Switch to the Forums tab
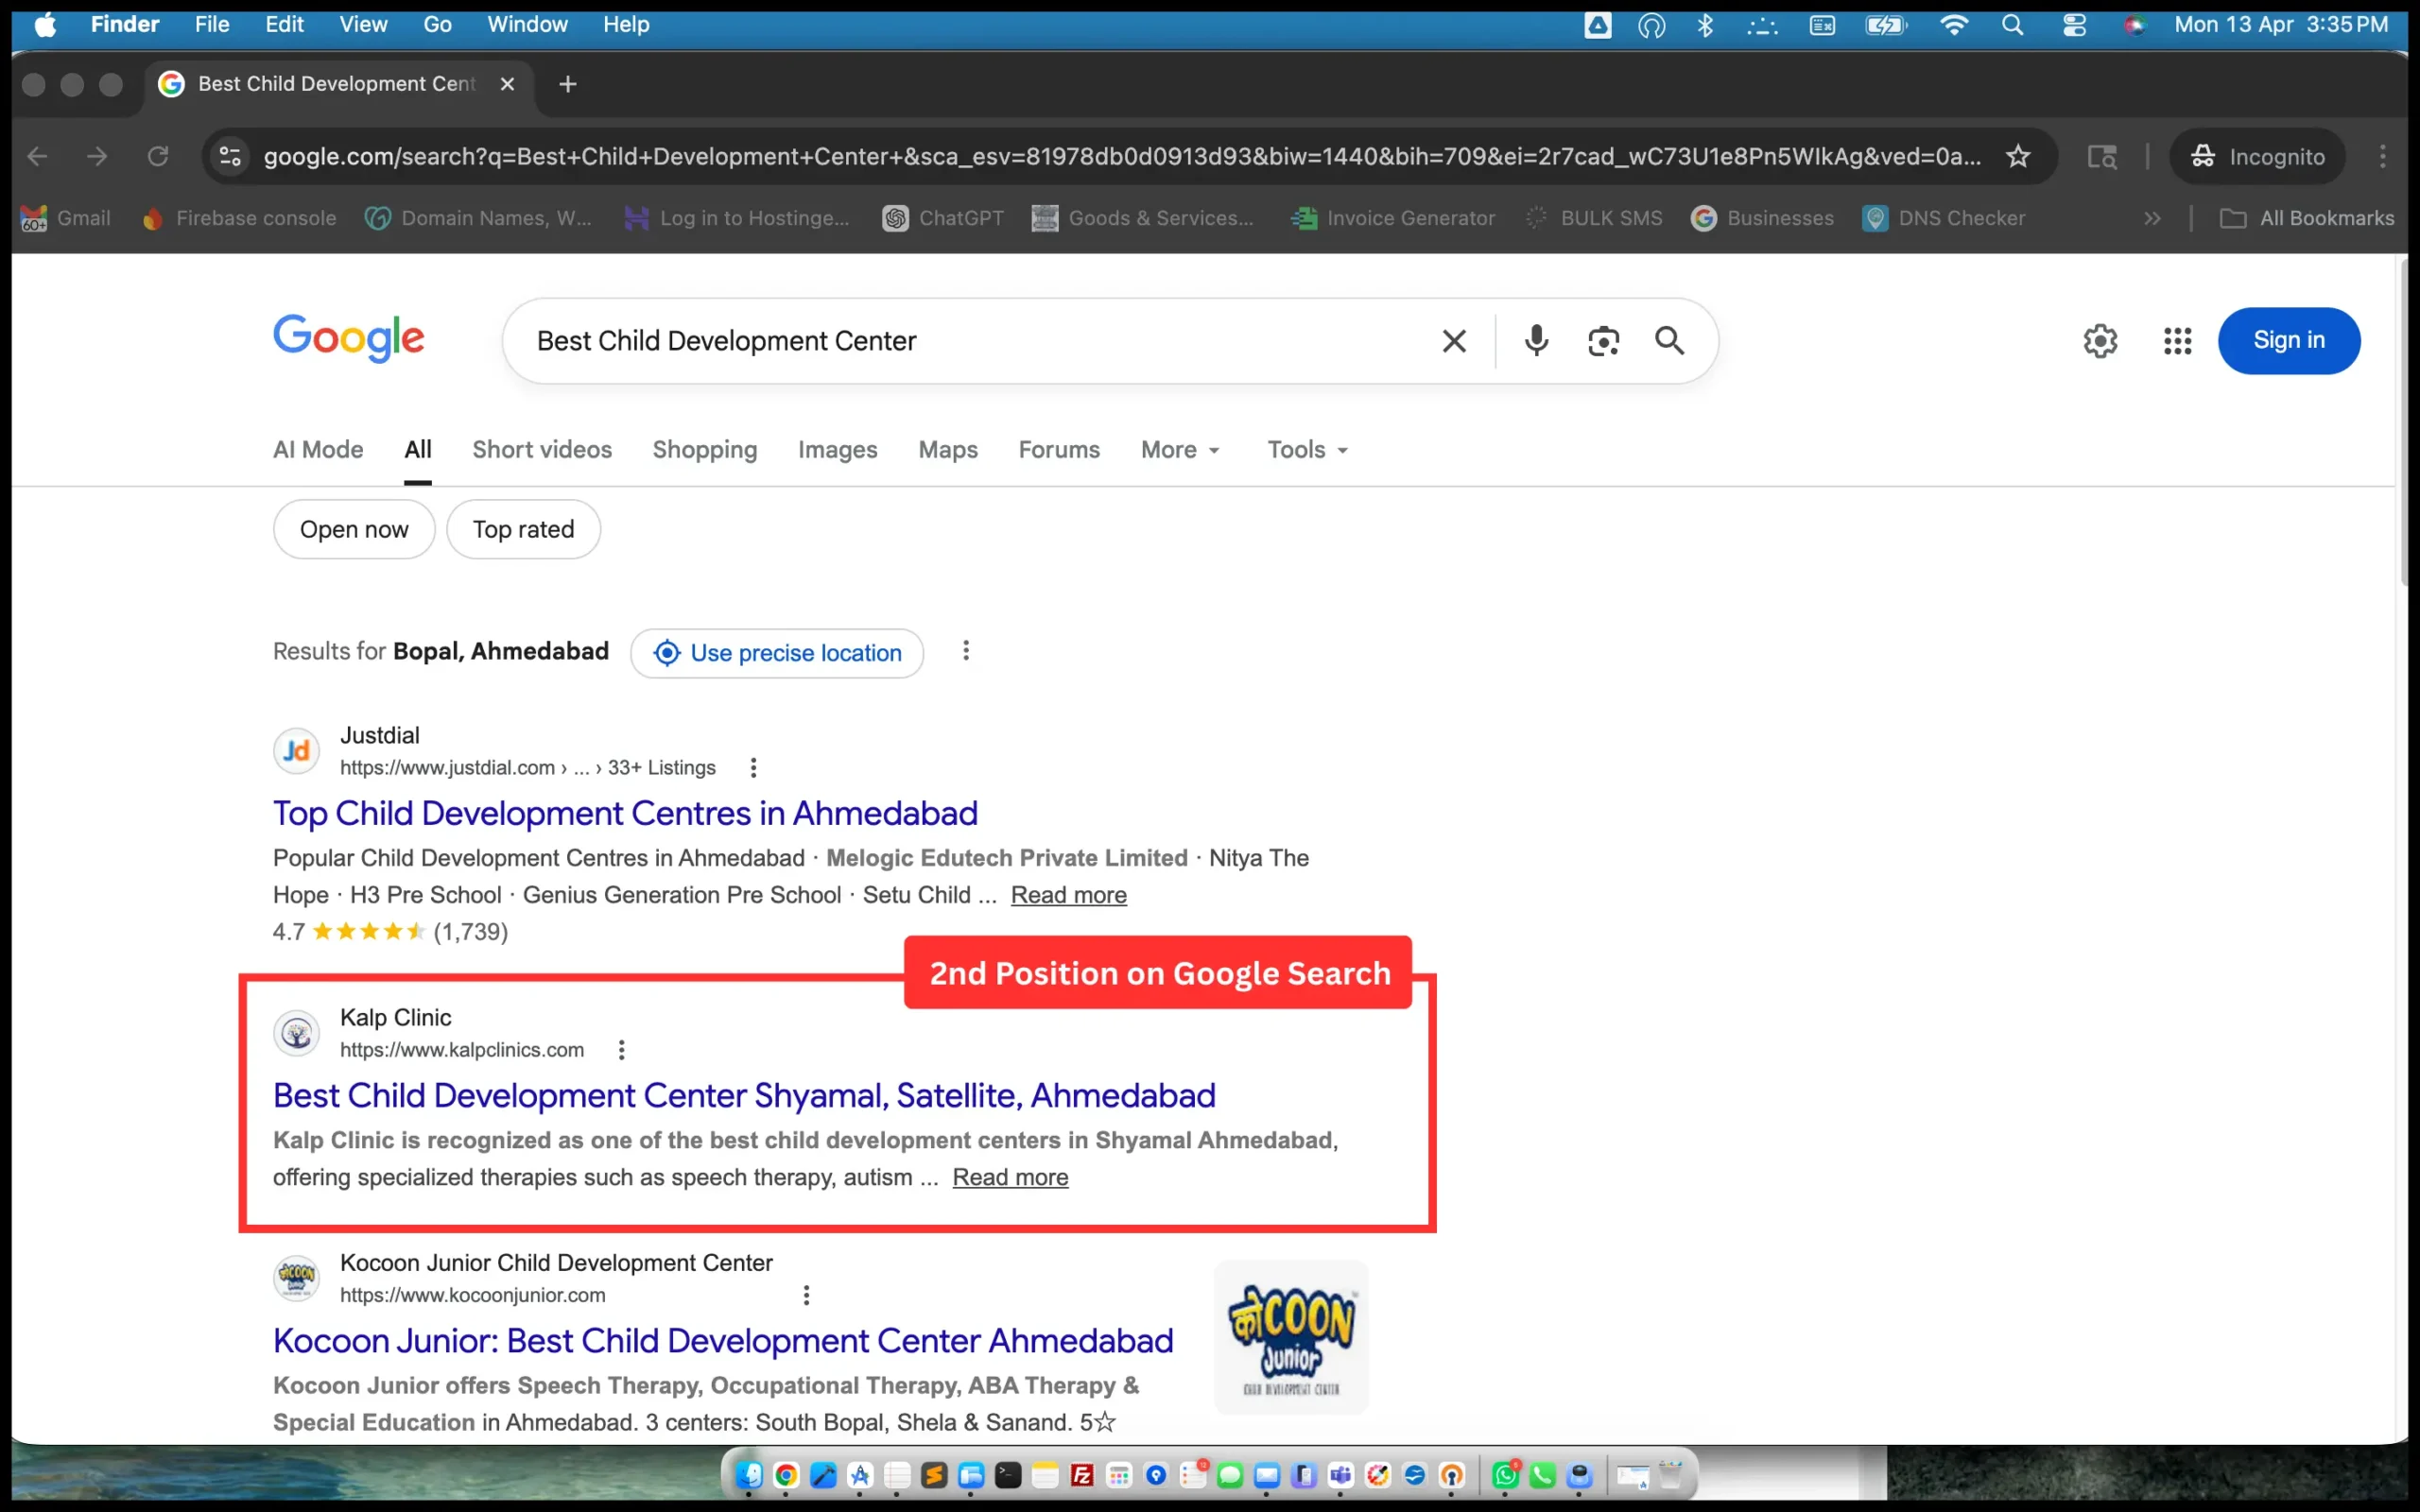This screenshot has width=2420, height=1512. coord(1059,450)
